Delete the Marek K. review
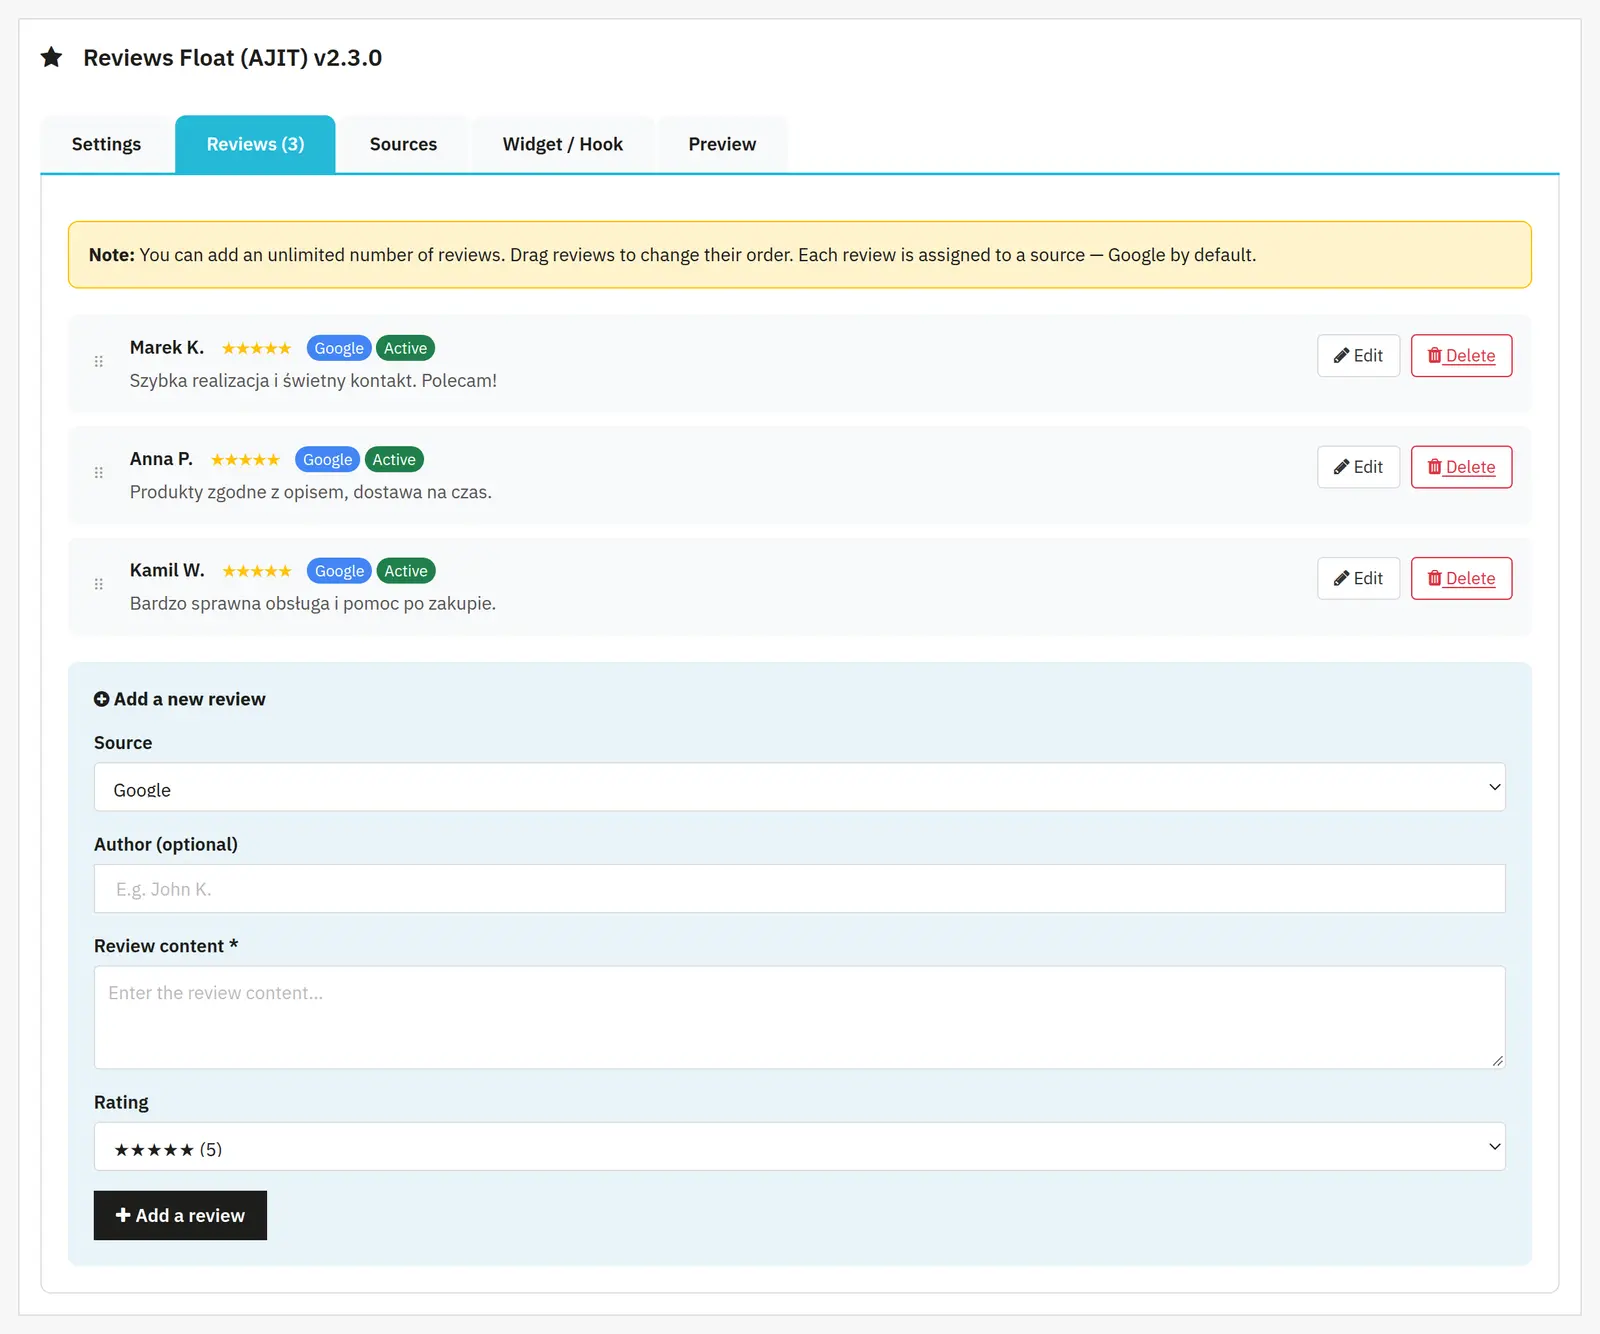The image size is (1600, 1334). point(1461,356)
